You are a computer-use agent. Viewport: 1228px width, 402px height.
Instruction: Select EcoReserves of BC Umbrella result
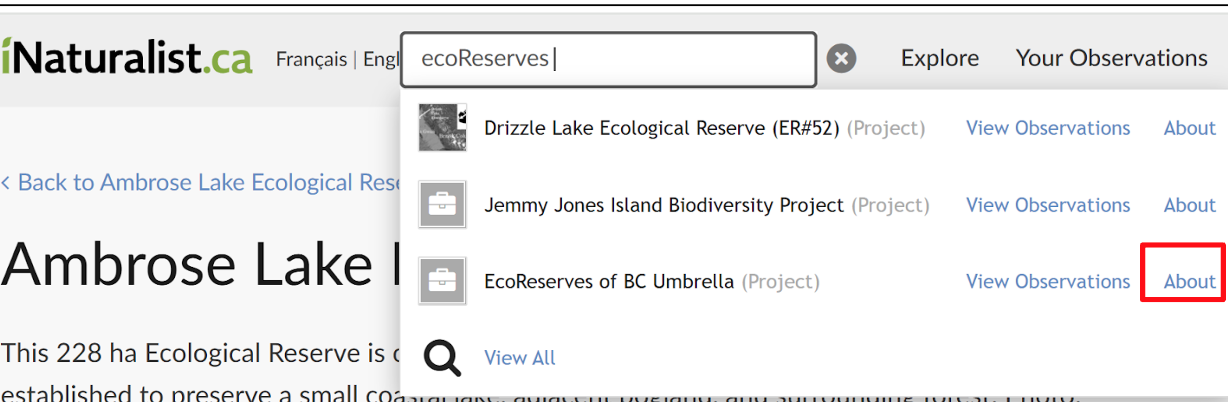click(x=608, y=282)
